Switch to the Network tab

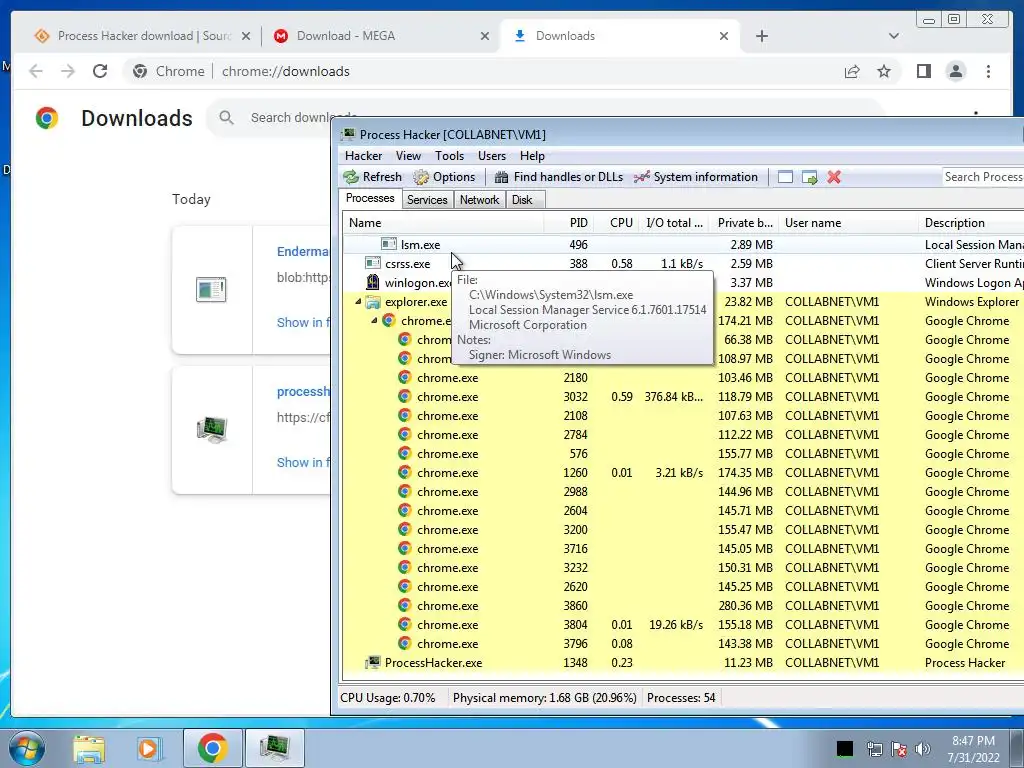click(x=479, y=200)
